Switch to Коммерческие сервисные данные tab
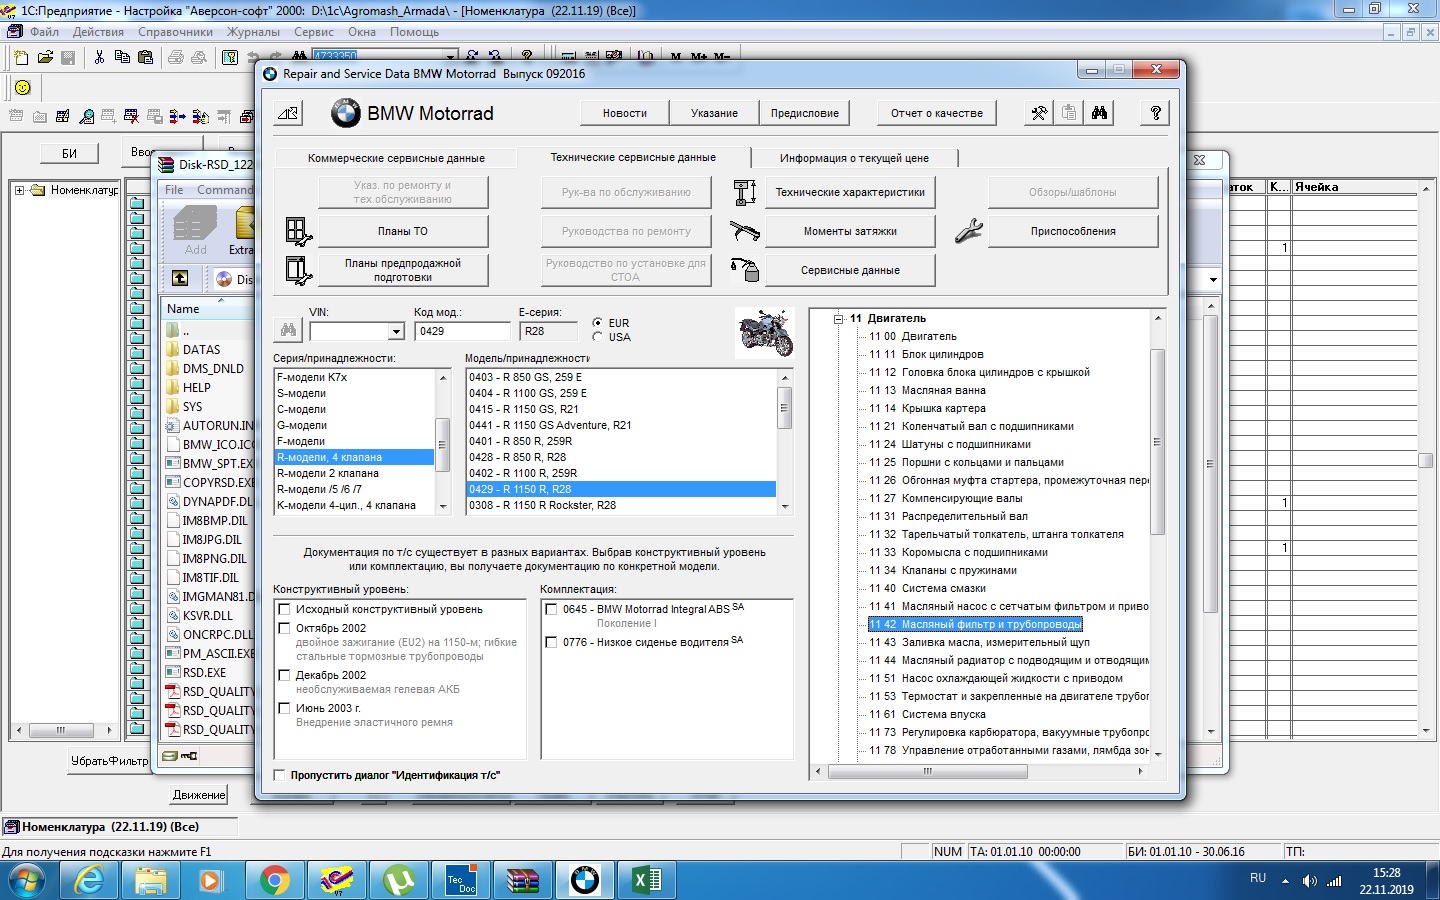Image resolution: width=1440 pixels, height=900 pixels. click(396, 158)
